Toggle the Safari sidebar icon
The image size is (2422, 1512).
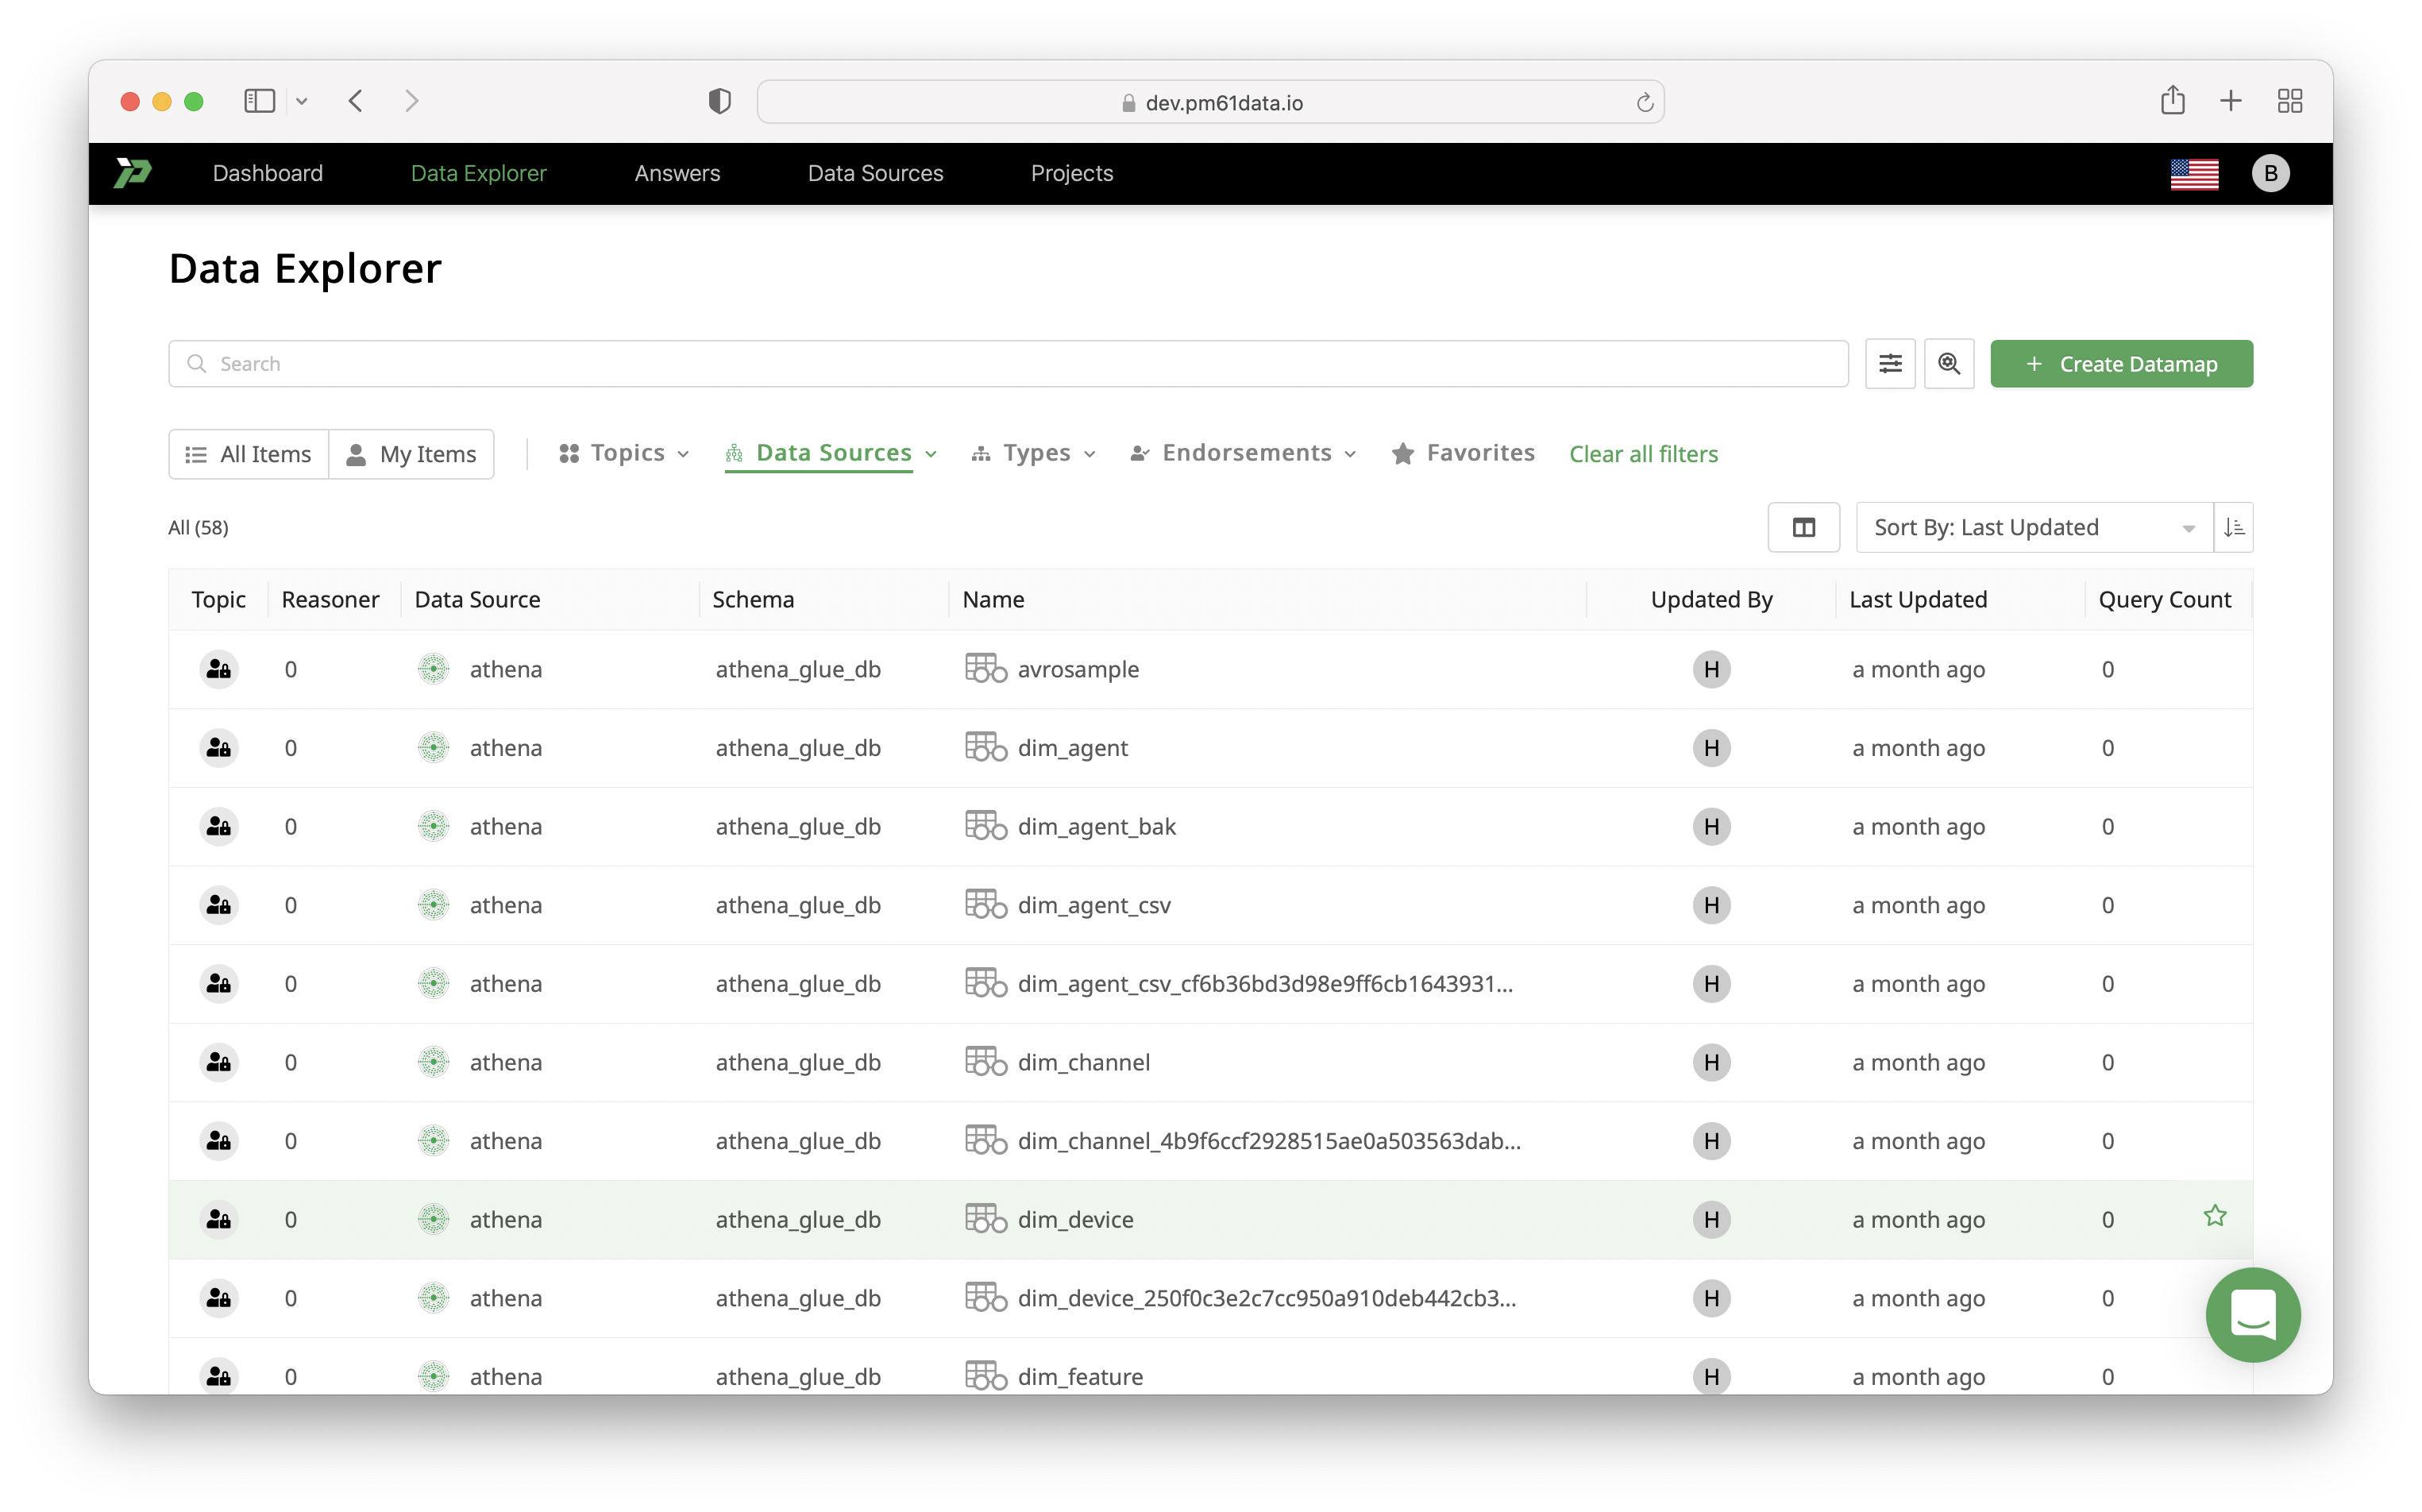tap(260, 101)
